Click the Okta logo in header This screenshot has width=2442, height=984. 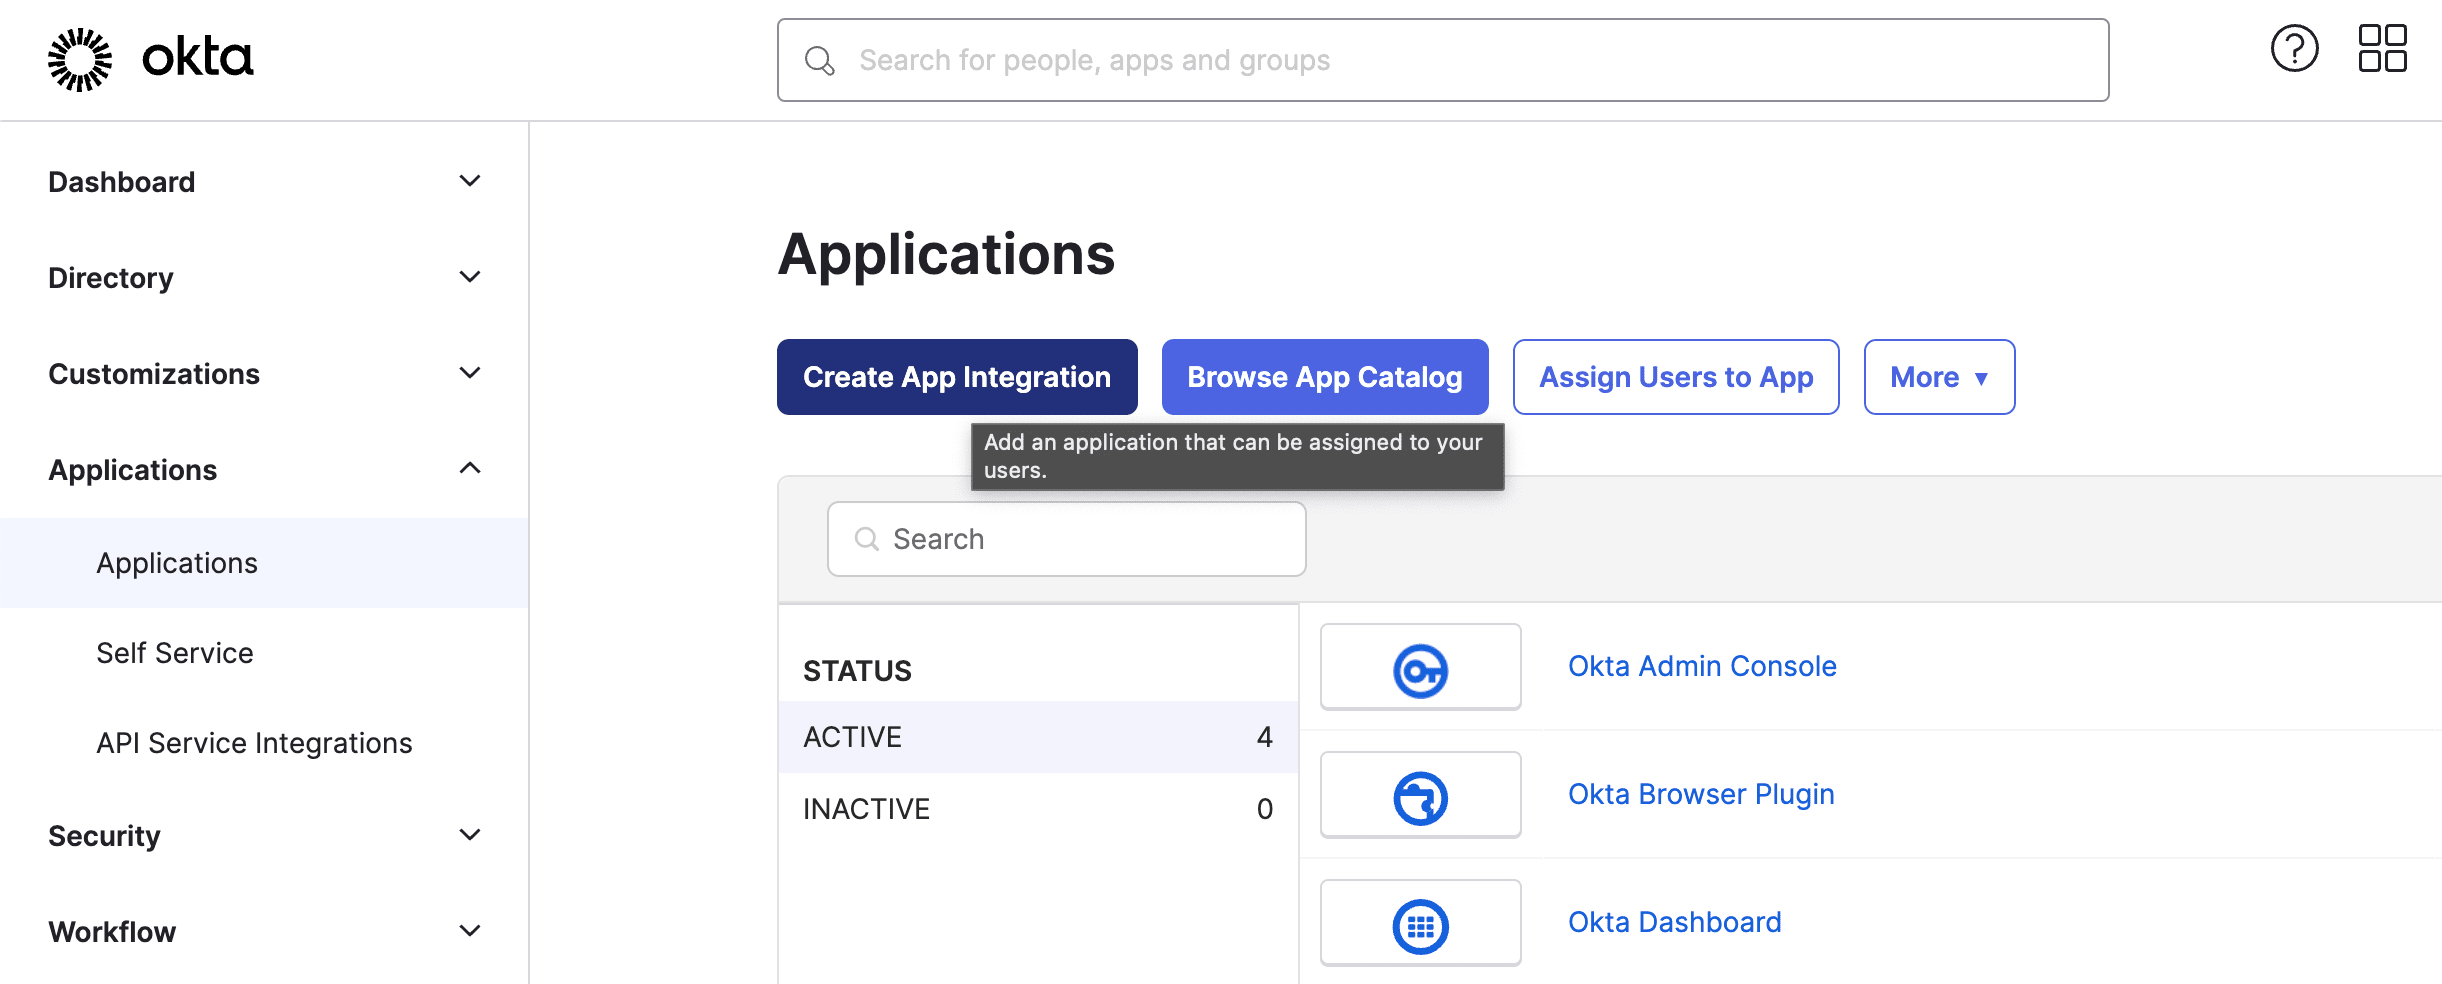[x=151, y=59]
